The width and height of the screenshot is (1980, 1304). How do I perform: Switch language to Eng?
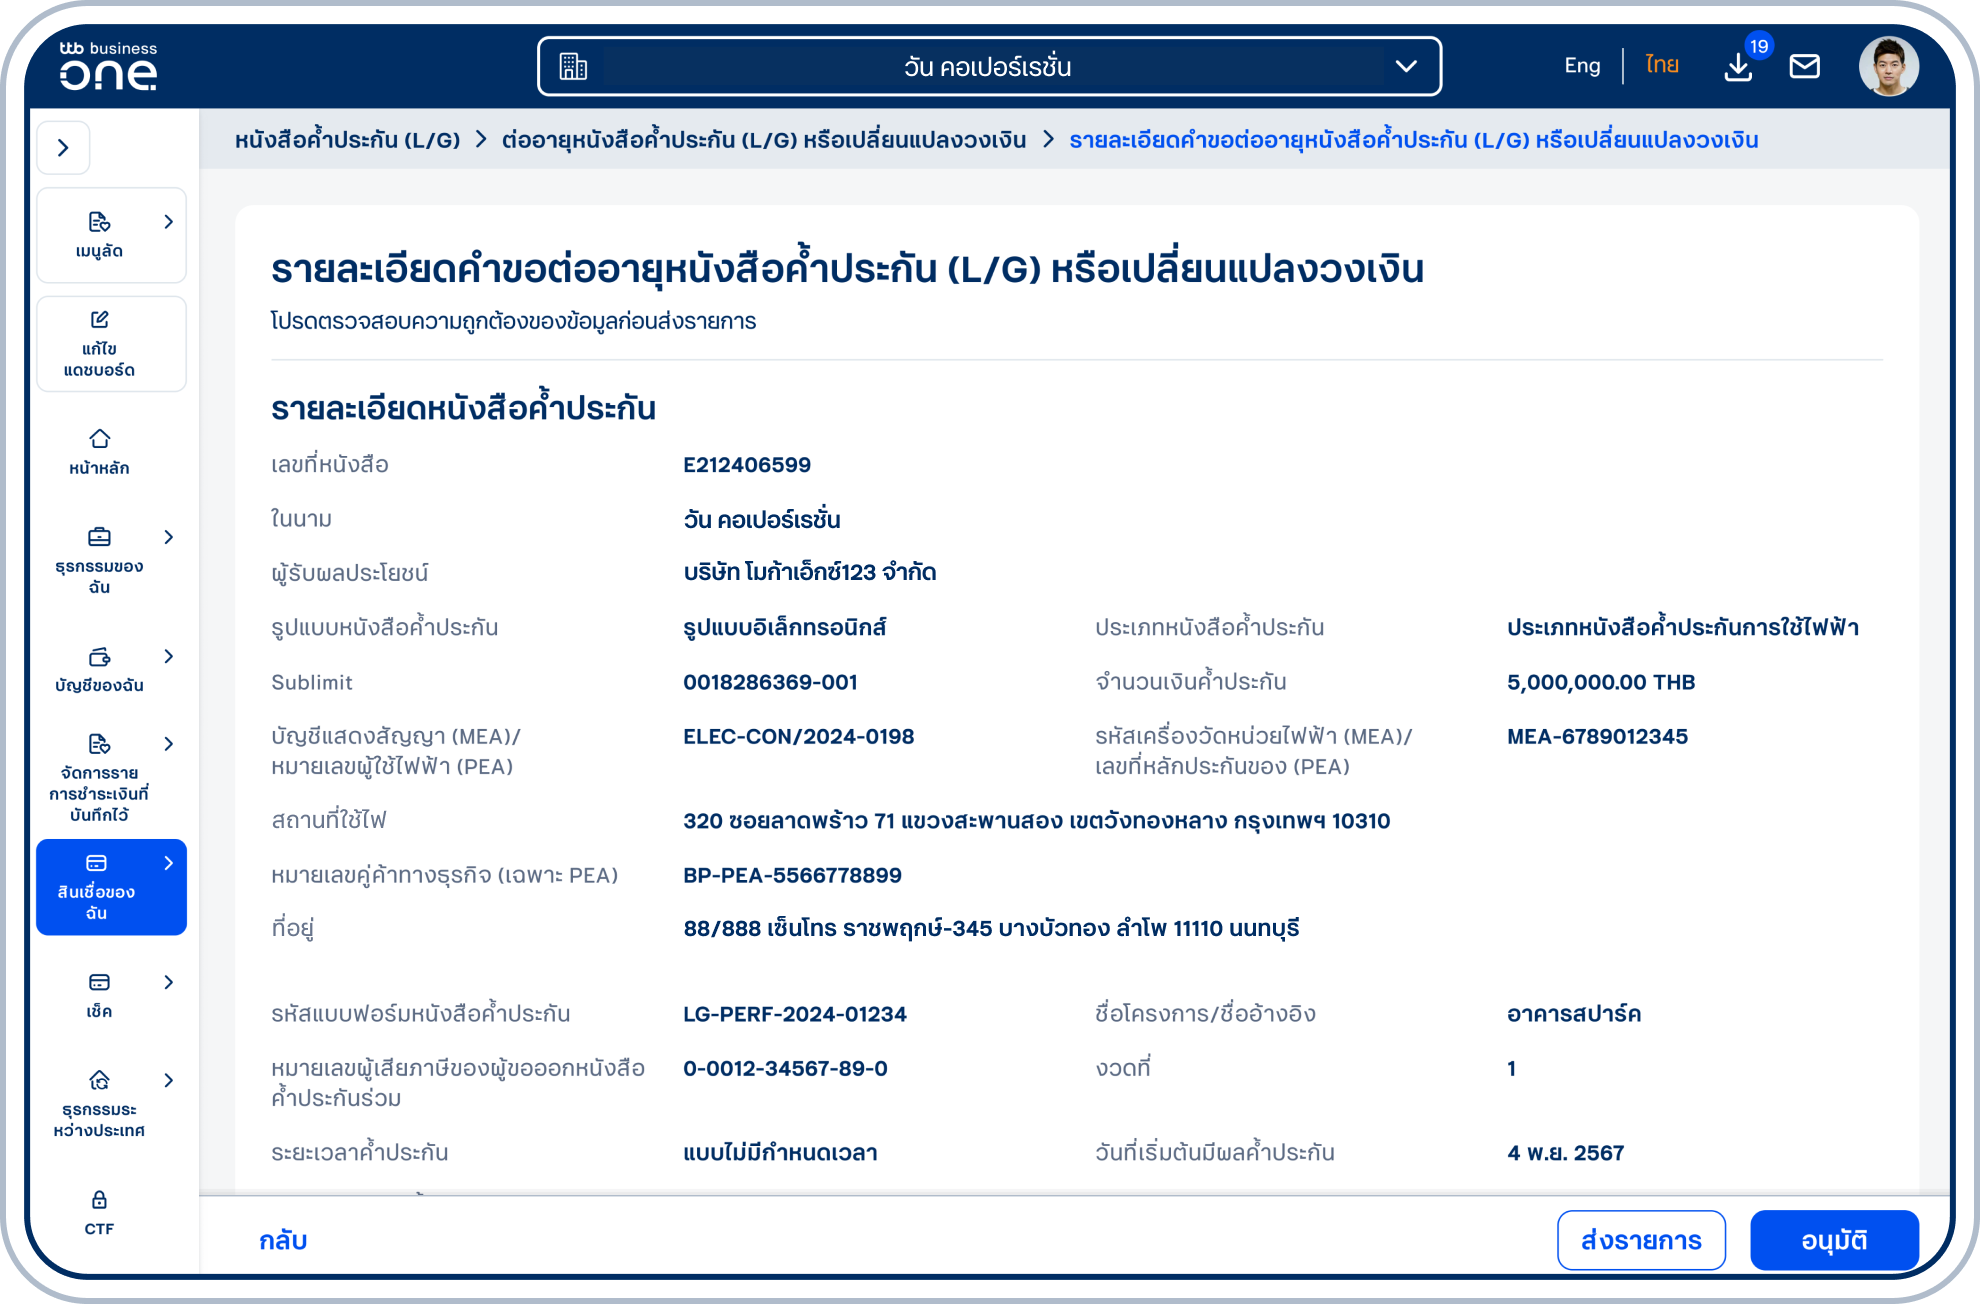pos(1581,65)
